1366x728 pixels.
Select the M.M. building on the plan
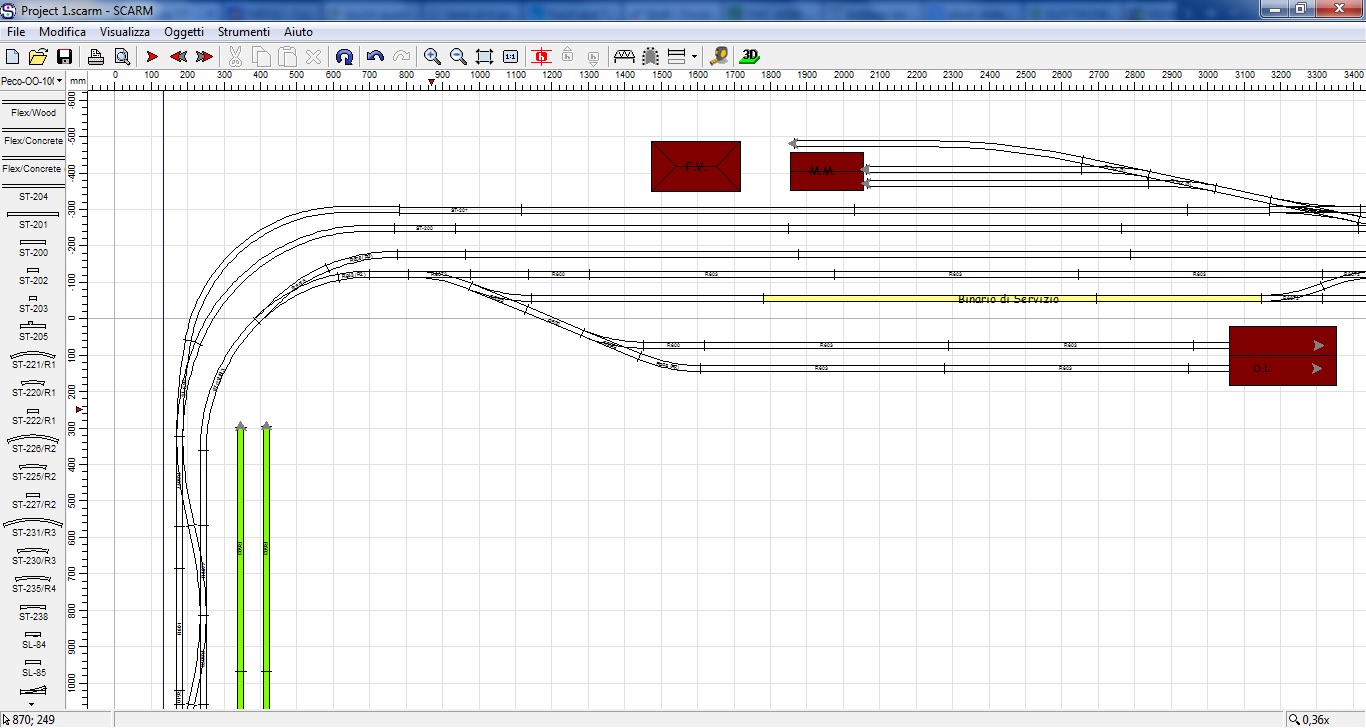(x=826, y=171)
